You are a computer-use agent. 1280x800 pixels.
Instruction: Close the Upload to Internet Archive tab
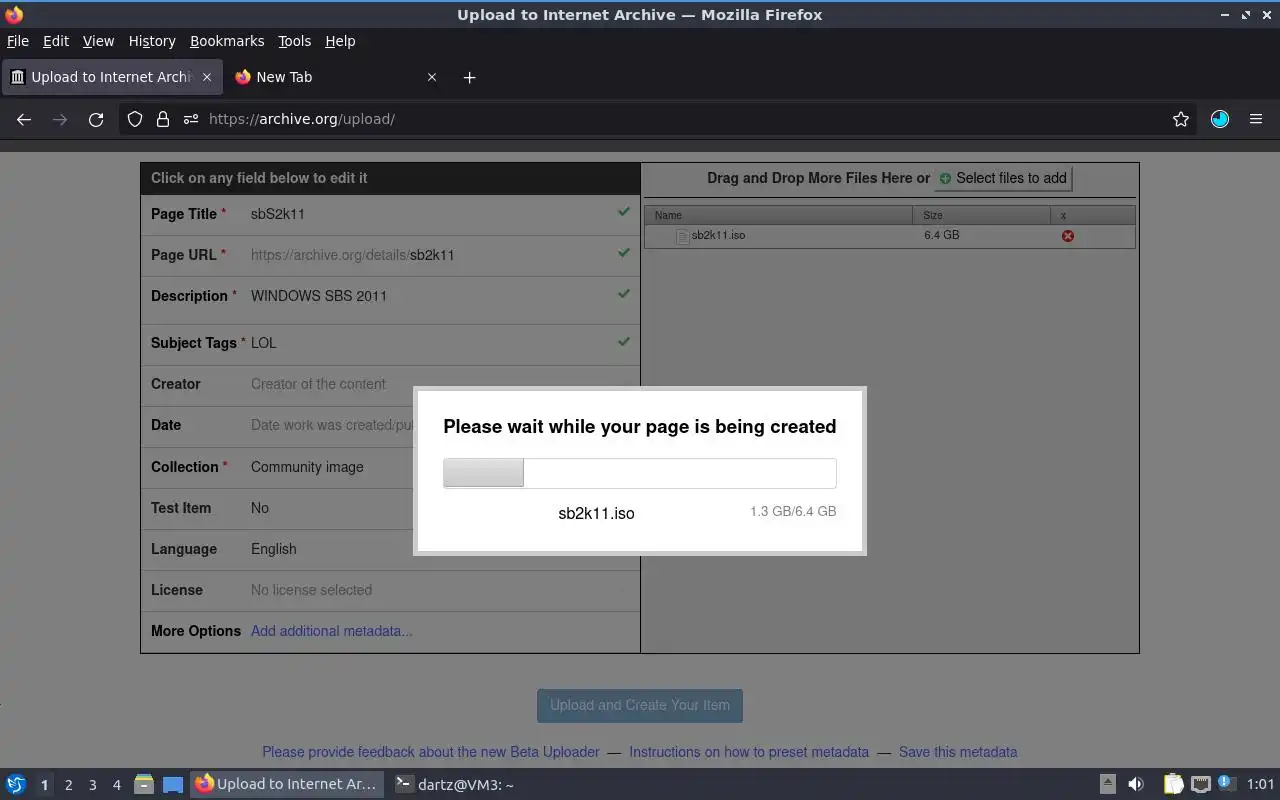point(207,77)
